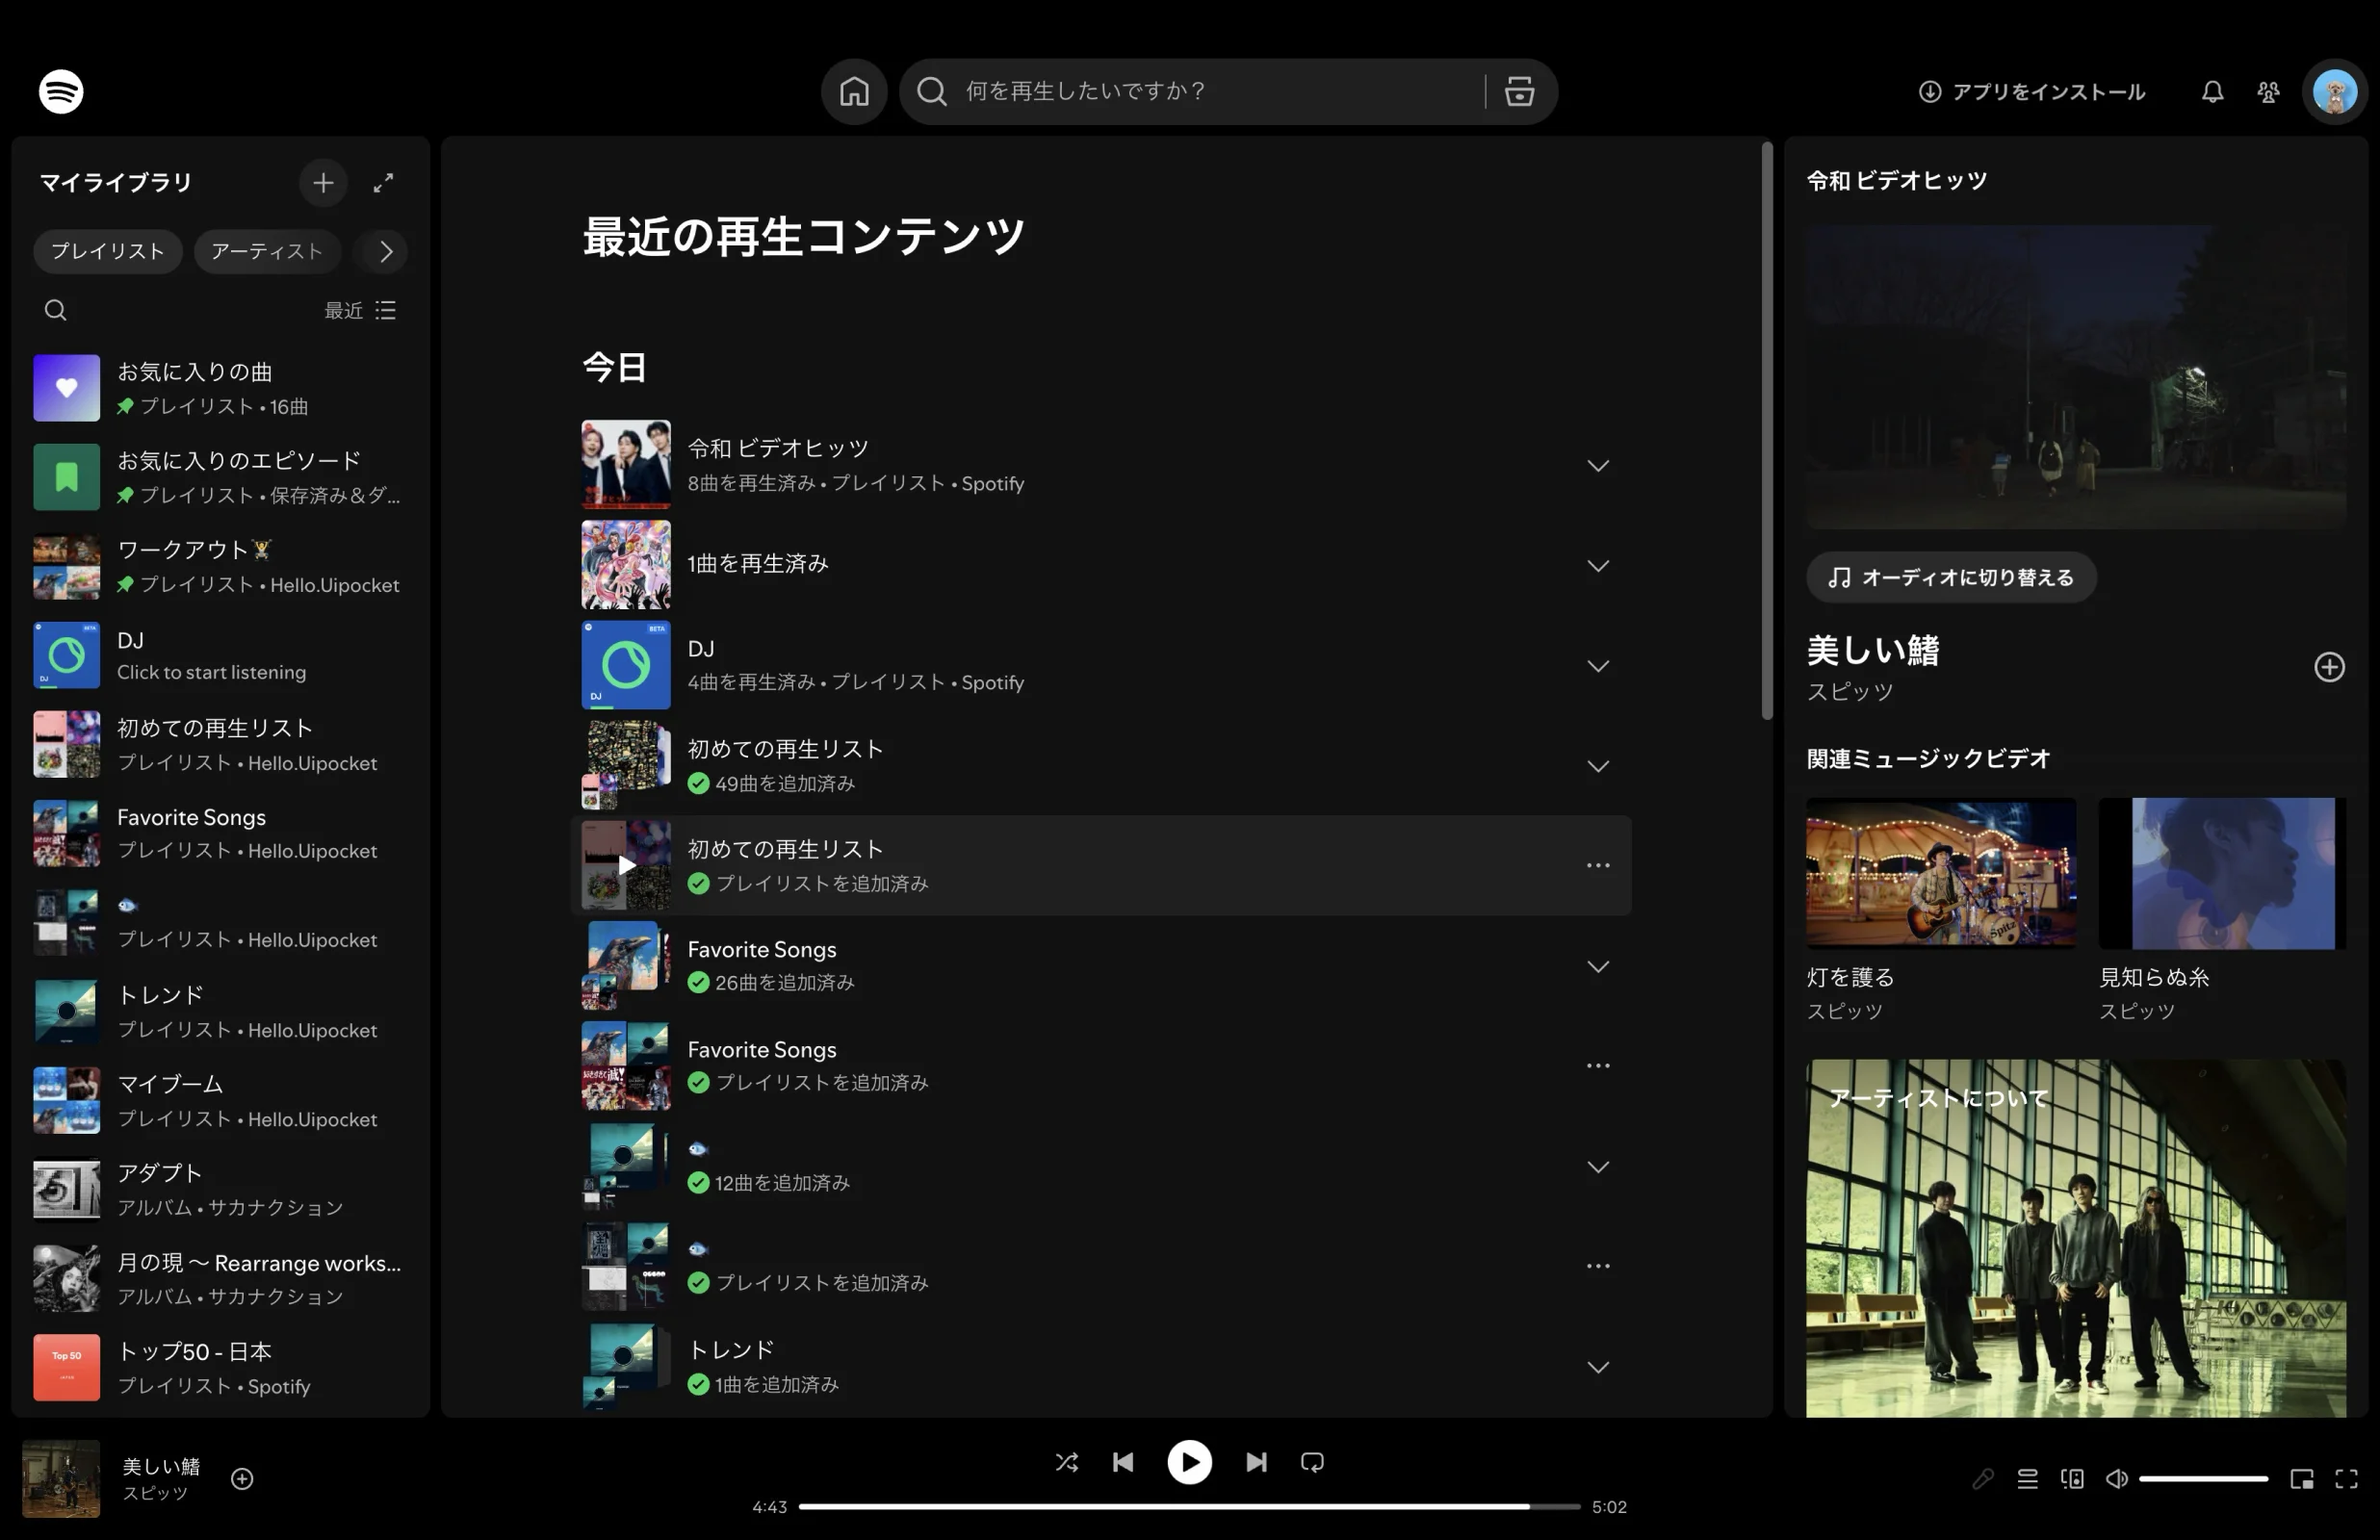Open the play queue icon
This screenshot has width=2380, height=1540.
(x=2027, y=1479)
